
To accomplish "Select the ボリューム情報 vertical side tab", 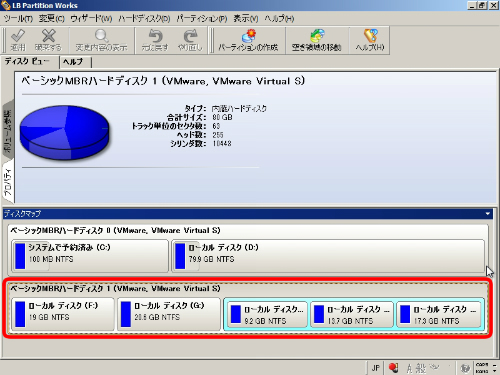I will [8, 130].
